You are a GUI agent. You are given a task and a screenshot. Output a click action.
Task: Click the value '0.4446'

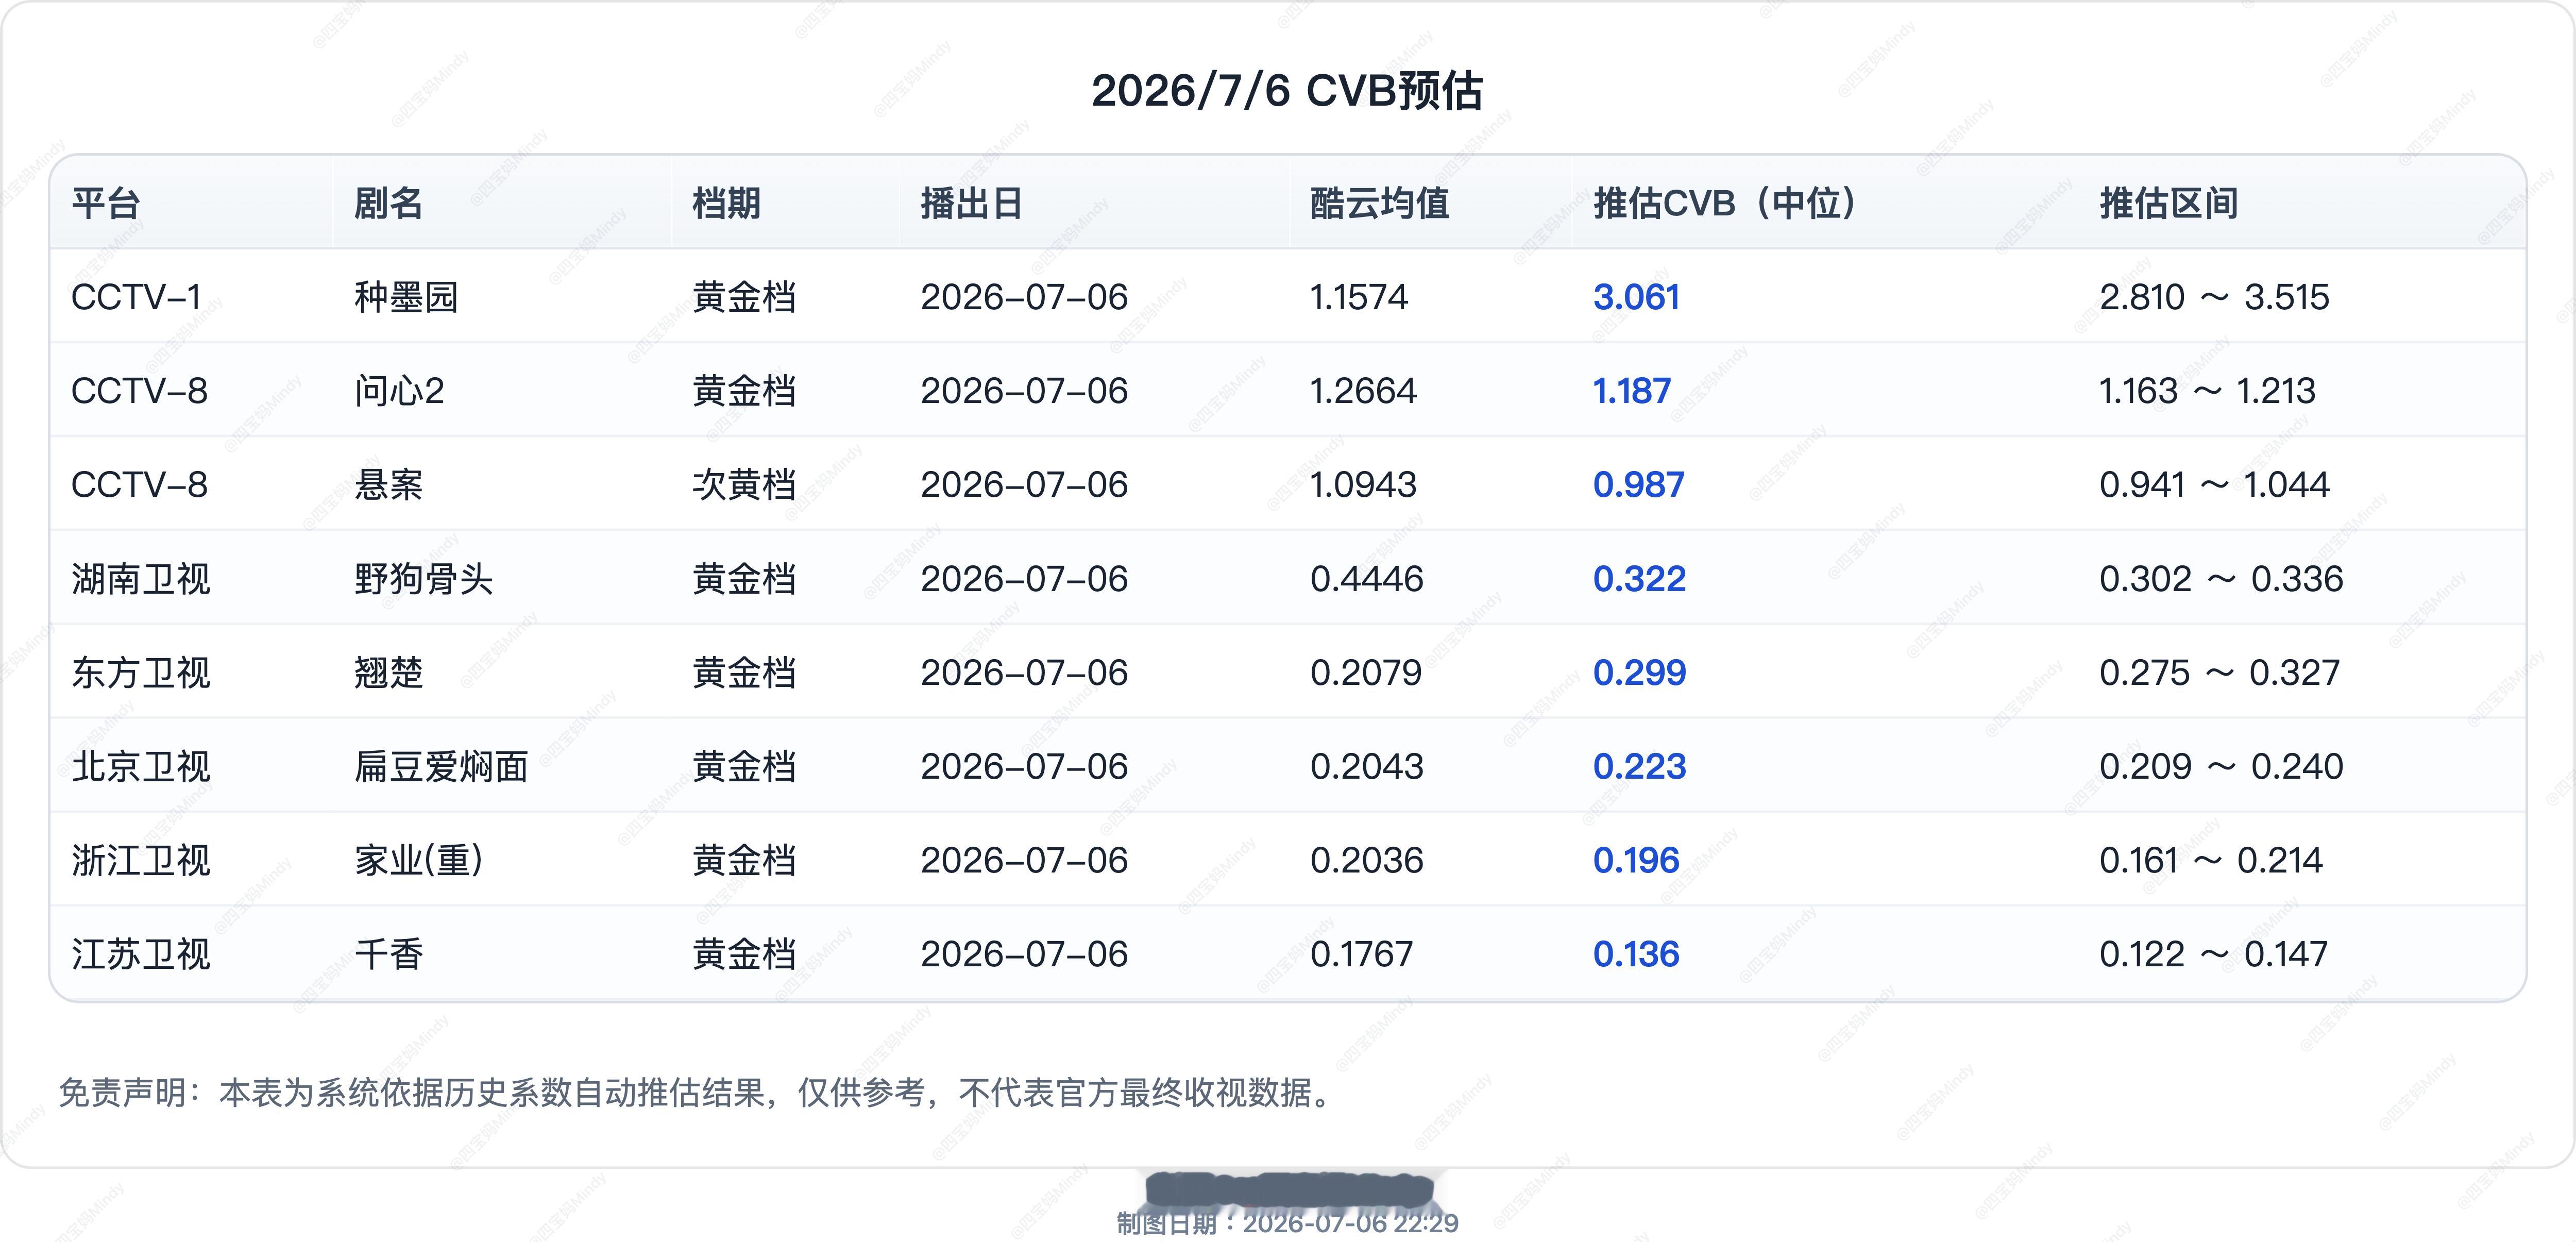[x=1366, y=579]
